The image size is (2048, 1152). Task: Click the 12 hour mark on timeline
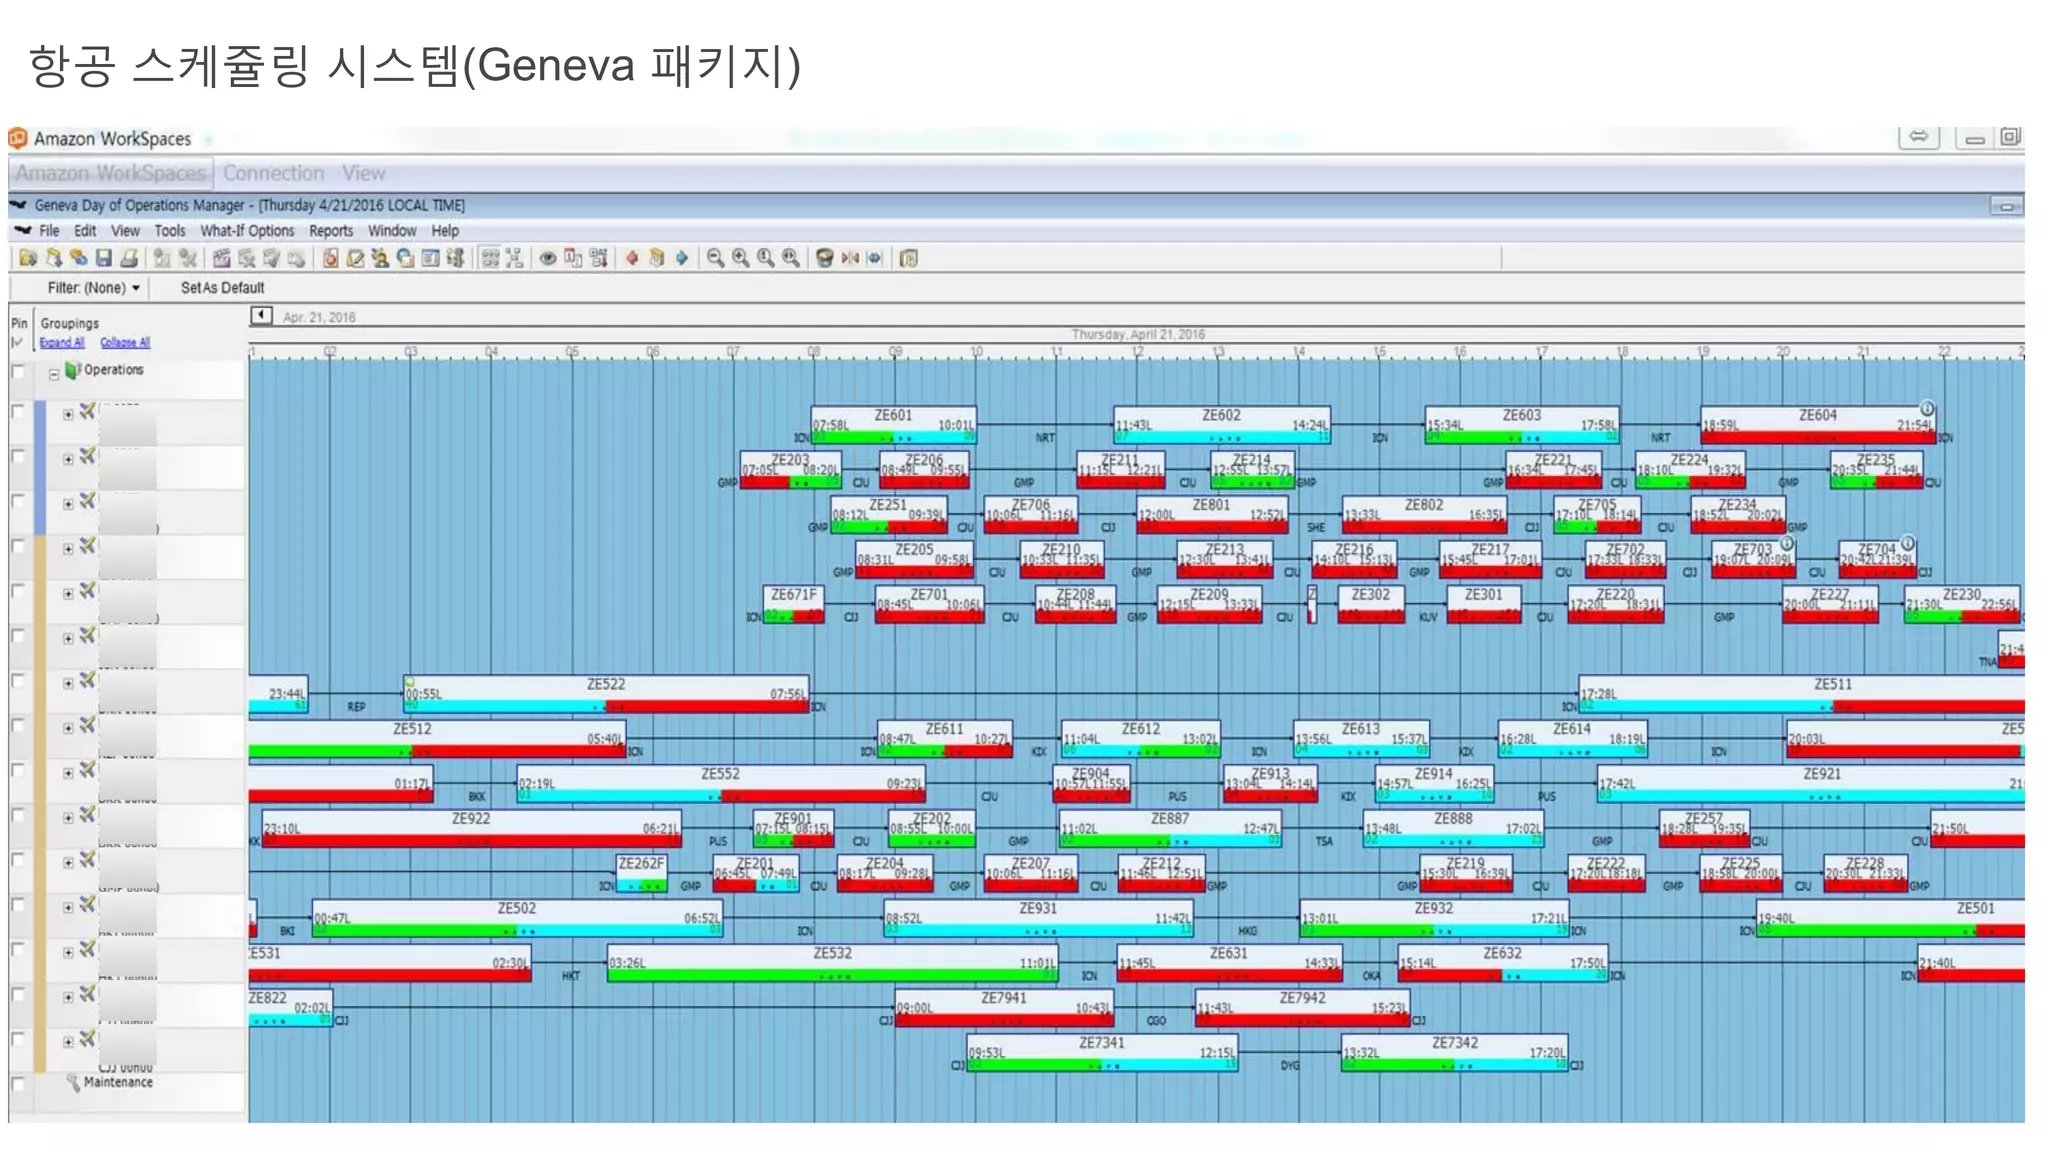[x=1137, y=352]
